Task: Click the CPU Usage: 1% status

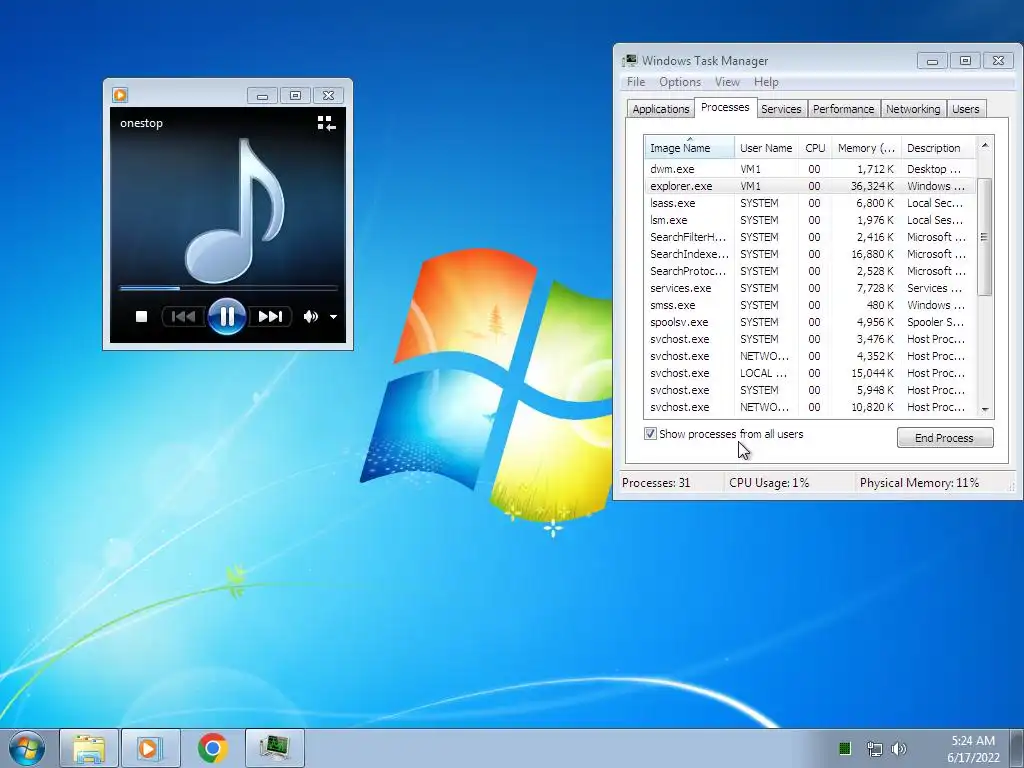Action: [x=769, y=483]
